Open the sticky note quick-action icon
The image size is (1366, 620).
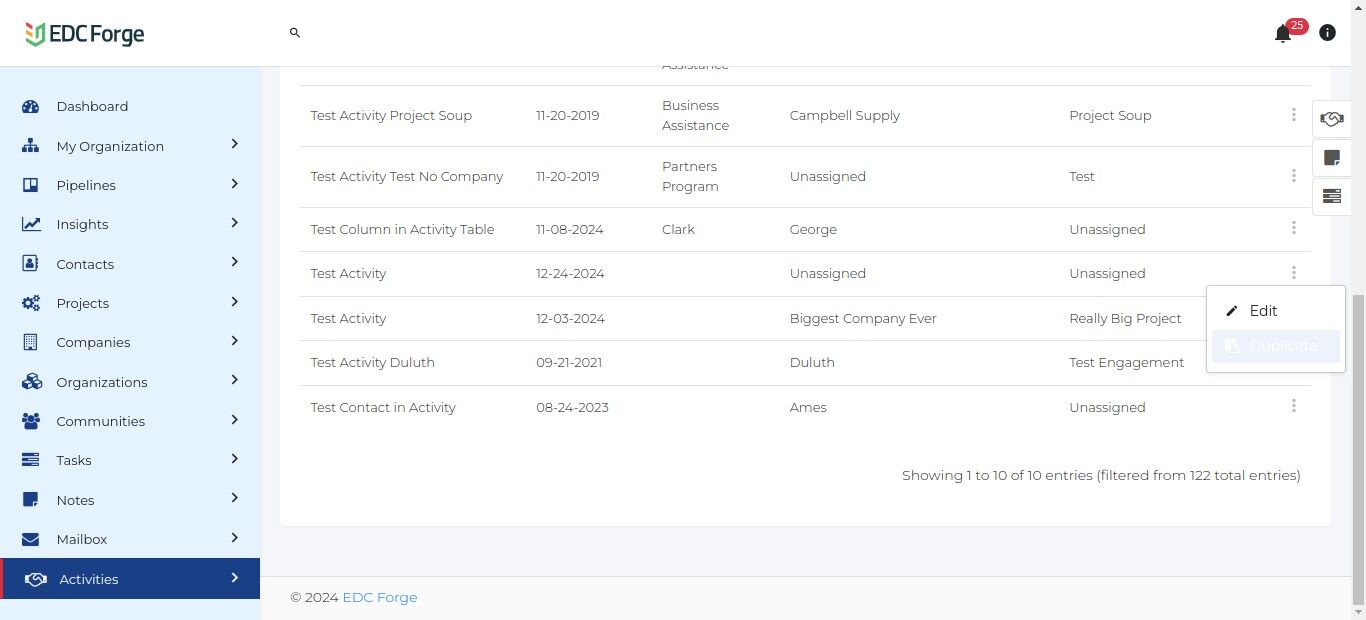[x=1331, y=158]
